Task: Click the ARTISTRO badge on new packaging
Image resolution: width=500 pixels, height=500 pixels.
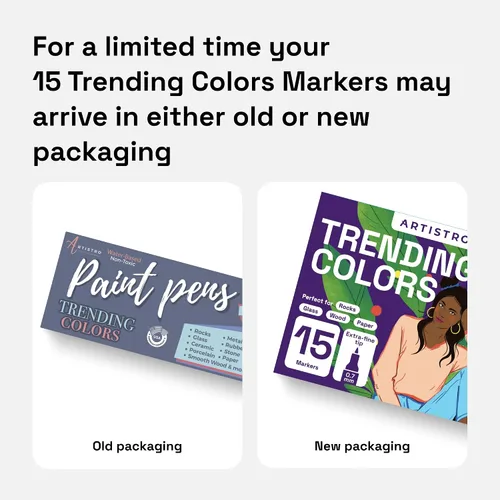Action: [431, 230]
